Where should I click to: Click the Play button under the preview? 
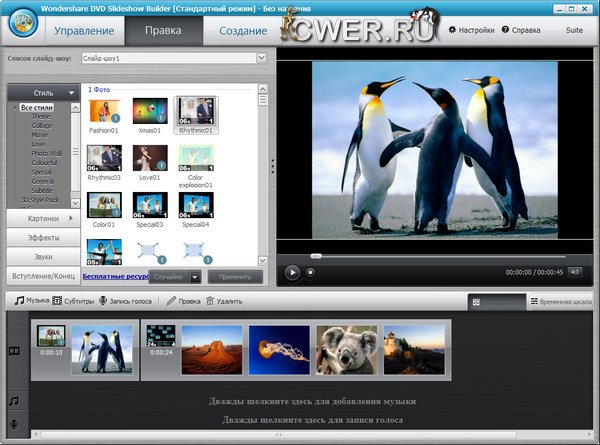tap(292, 271)
